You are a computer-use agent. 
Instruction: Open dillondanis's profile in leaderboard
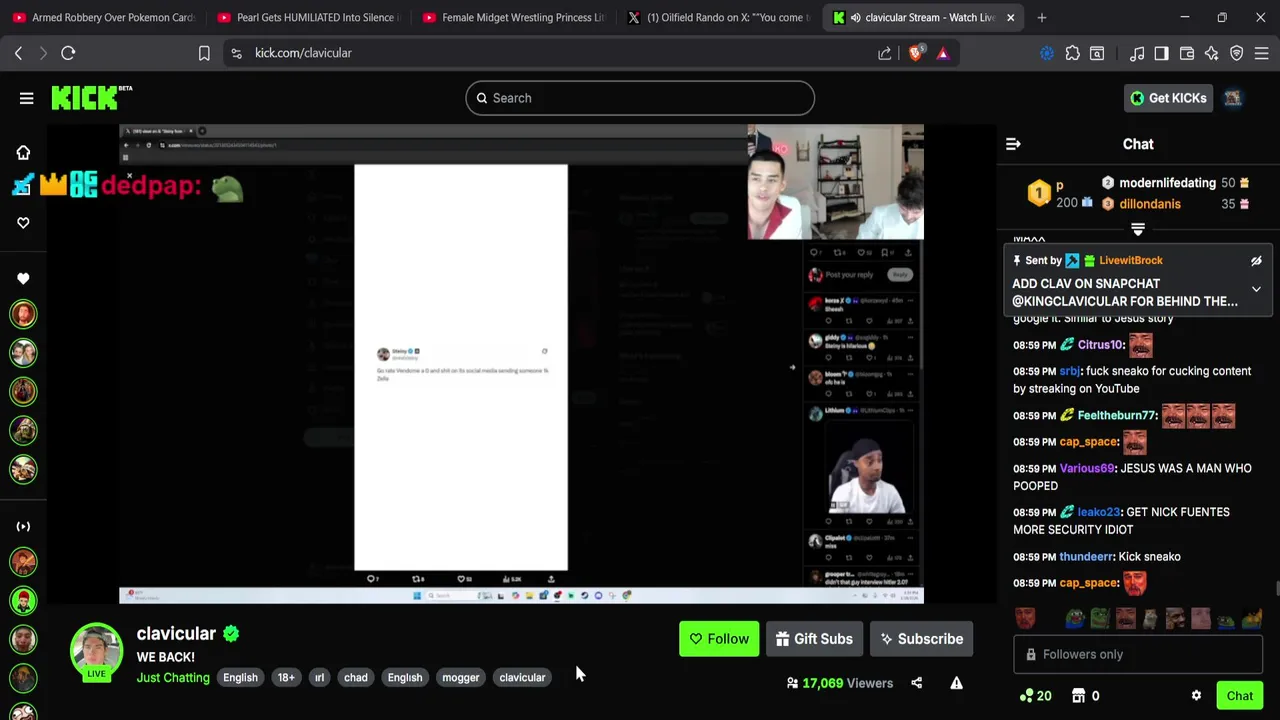(1150, 204)
